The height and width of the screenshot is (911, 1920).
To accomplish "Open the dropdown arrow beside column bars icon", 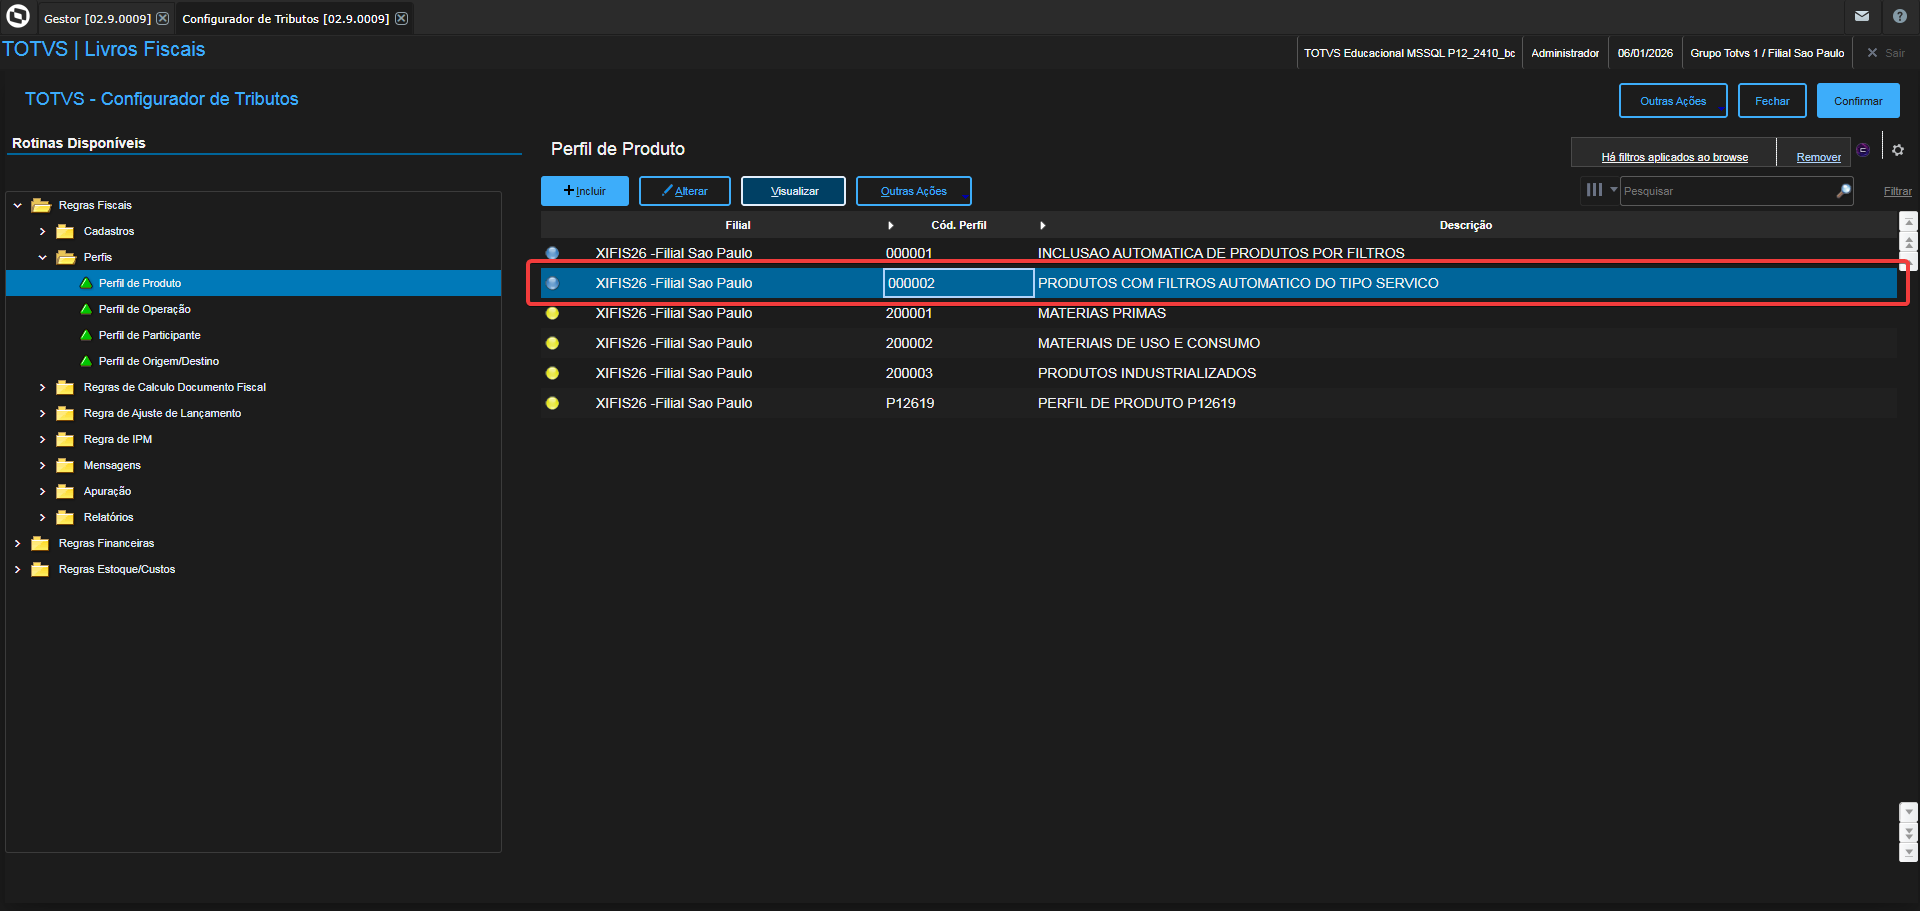I will coord(1613,189).
